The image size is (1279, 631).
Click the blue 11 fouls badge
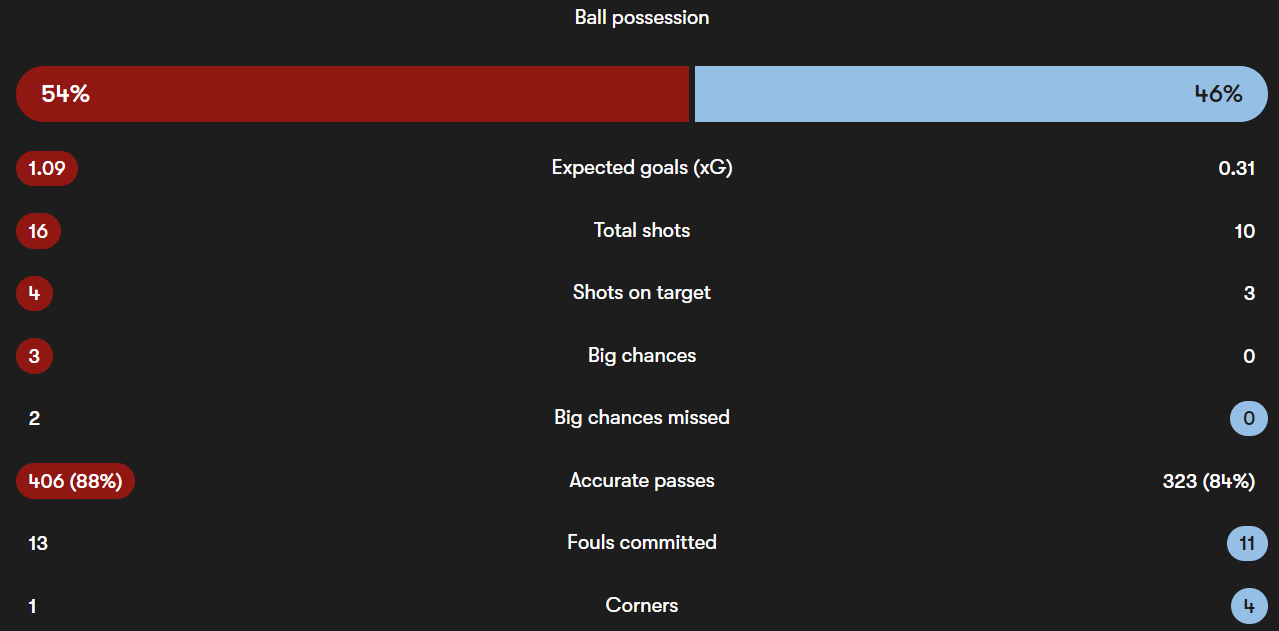click(x=1247, y=543)
